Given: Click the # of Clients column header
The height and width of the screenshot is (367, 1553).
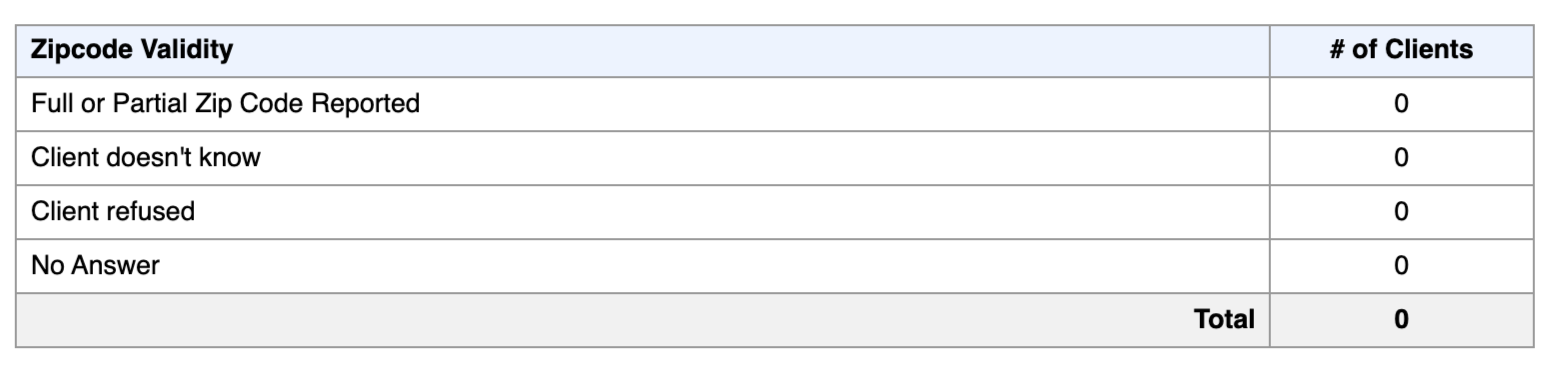Looking at the screenshot, I should tap(1401, 50).
